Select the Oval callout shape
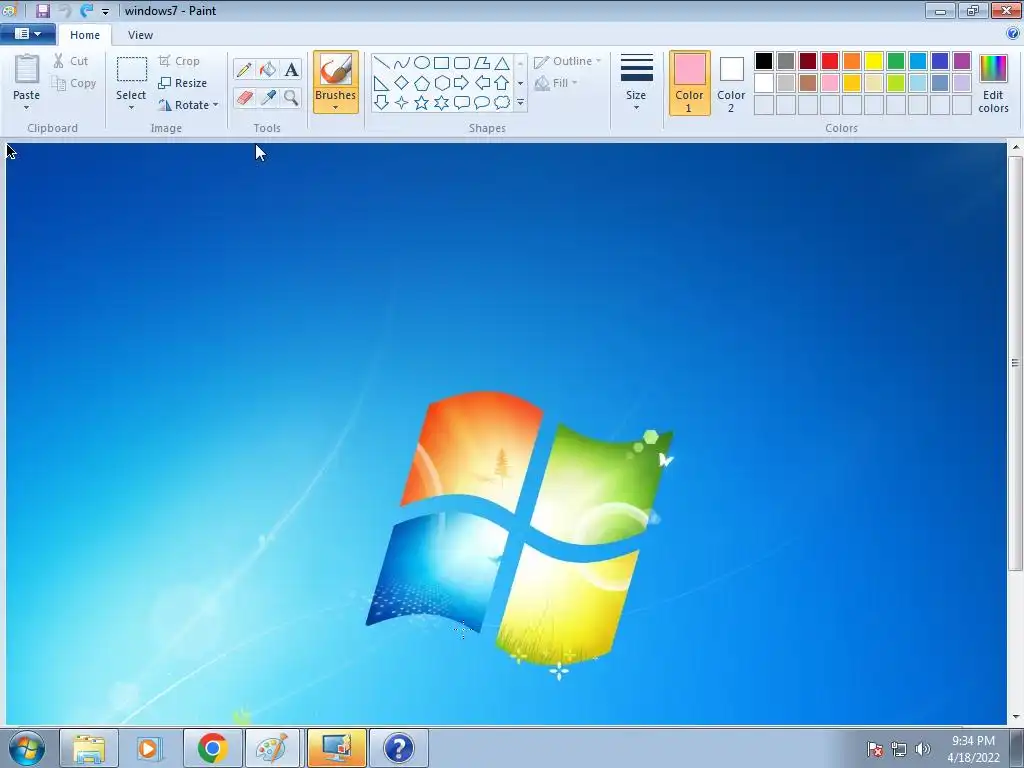 tap(482, 103)
